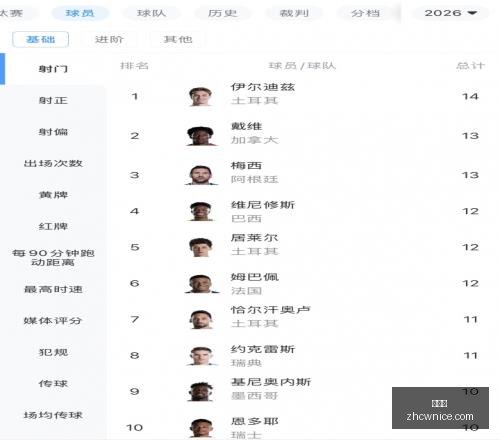The width and height of the screenshot is (500, 440).
Task: Switch to the 球队 tab
Action: (x=151, y=13)
